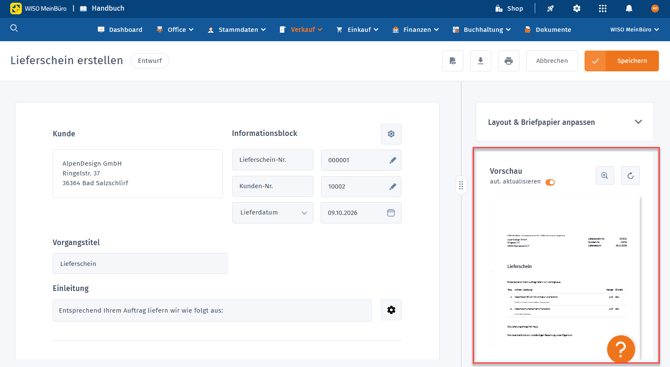Click the rocket icon in top bar
Viewport: 670px width, 367px height.
click(550, 9)
